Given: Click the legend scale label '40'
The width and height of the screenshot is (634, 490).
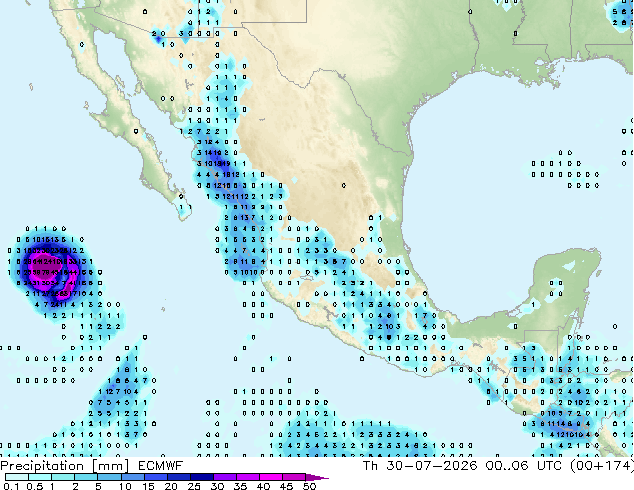Looking at the screenshot, I should click(263, 486).
